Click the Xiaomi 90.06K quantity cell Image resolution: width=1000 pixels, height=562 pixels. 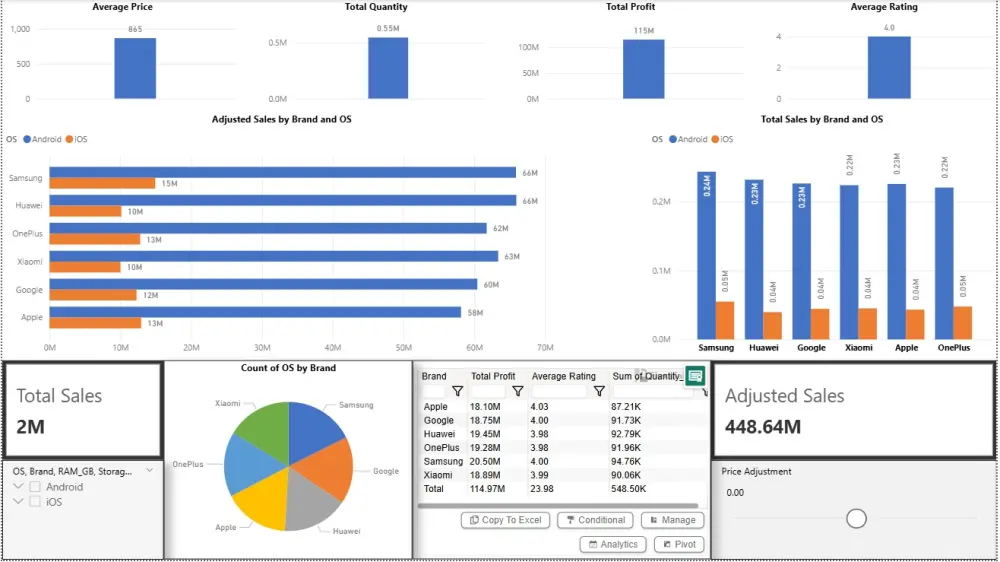click(626, 475)
